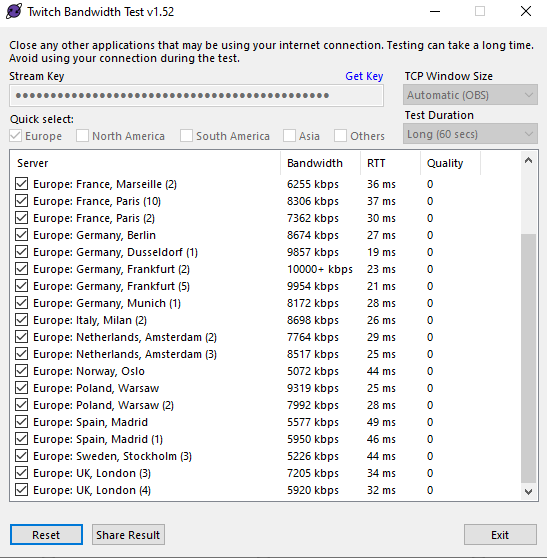Viewport: 547px width, 558px height.
Task: Check the South America quick select box
Action: [x=186, y=136]
